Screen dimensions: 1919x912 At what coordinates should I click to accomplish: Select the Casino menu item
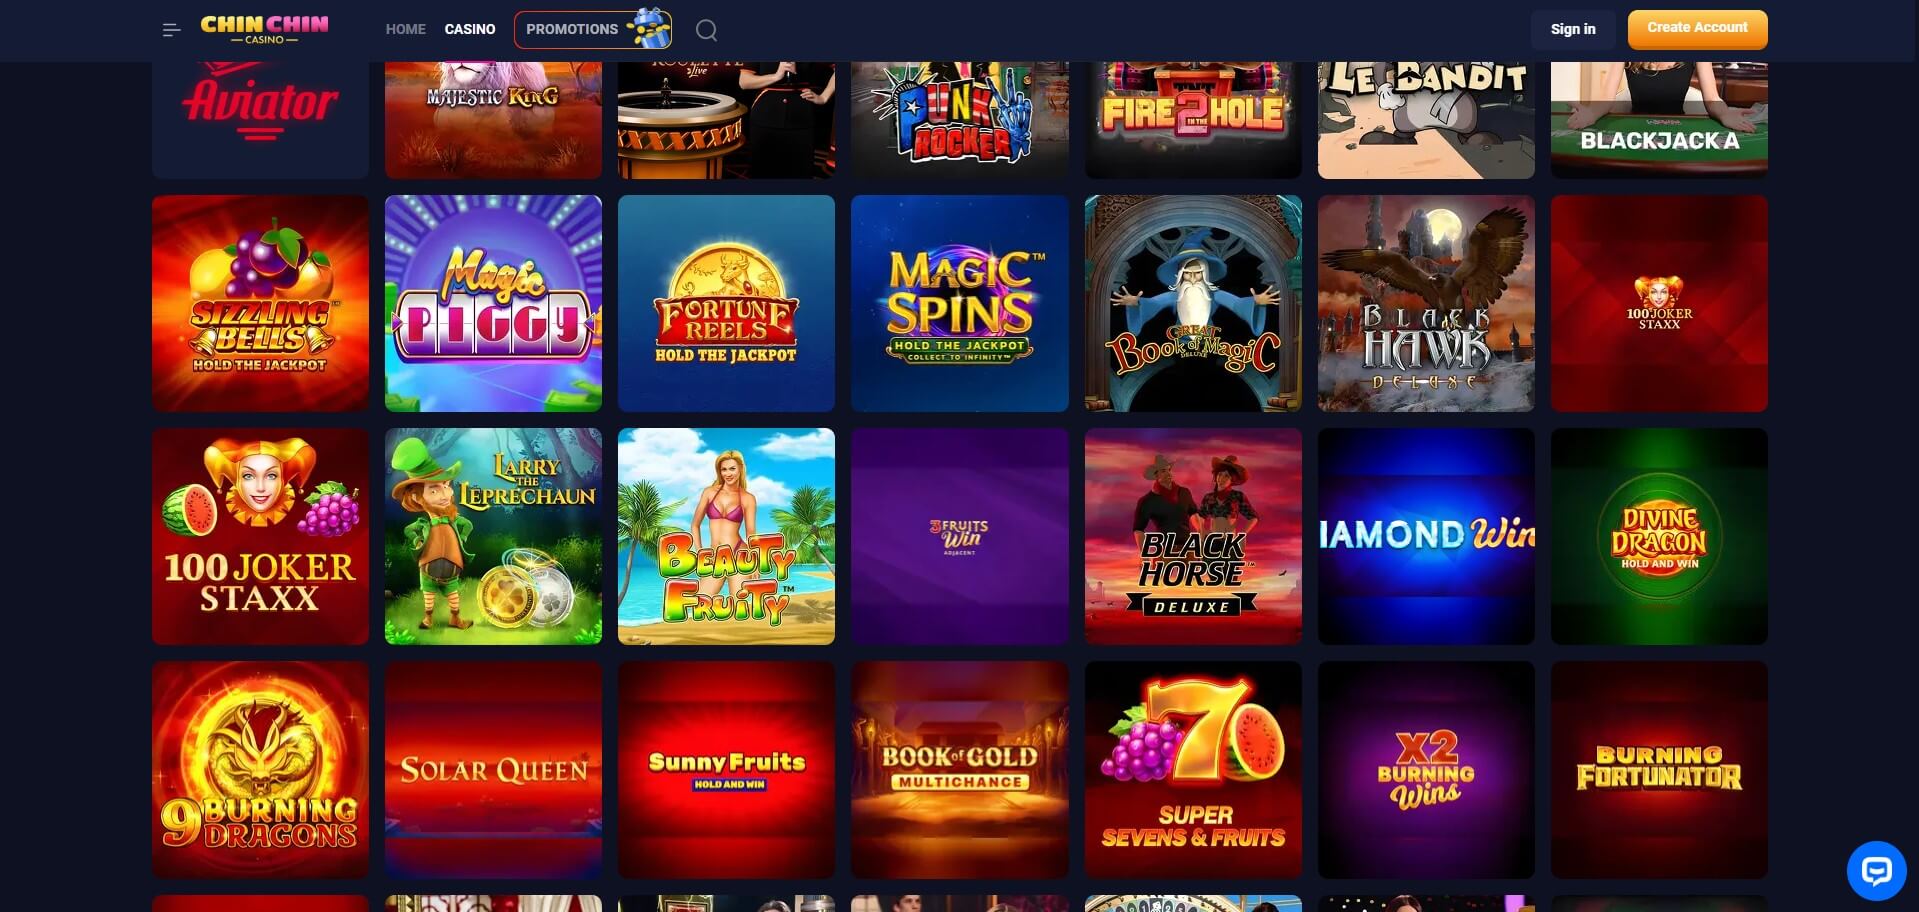[470, 29]
